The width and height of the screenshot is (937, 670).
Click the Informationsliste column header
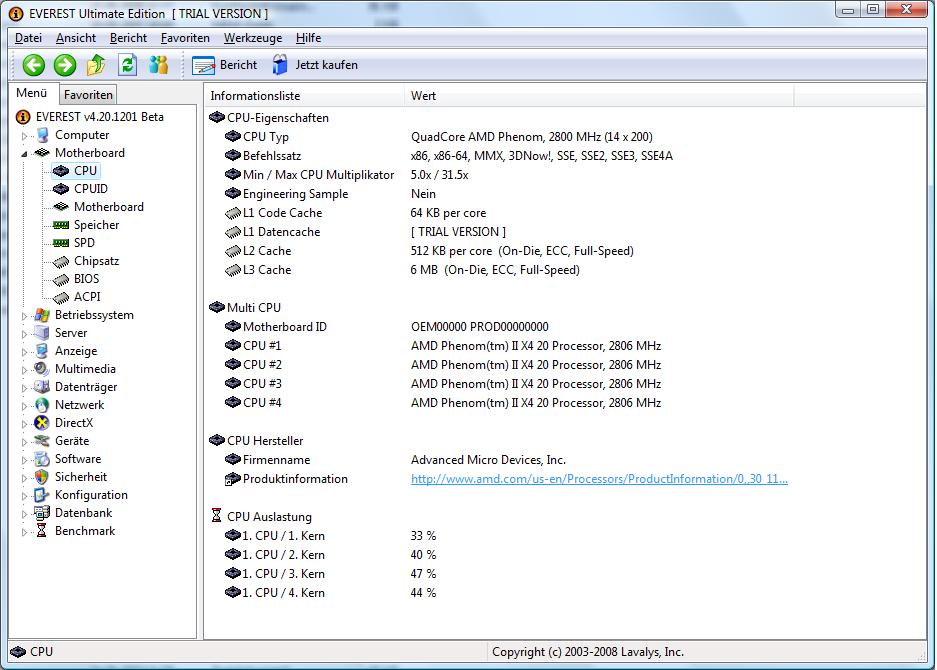305,96
